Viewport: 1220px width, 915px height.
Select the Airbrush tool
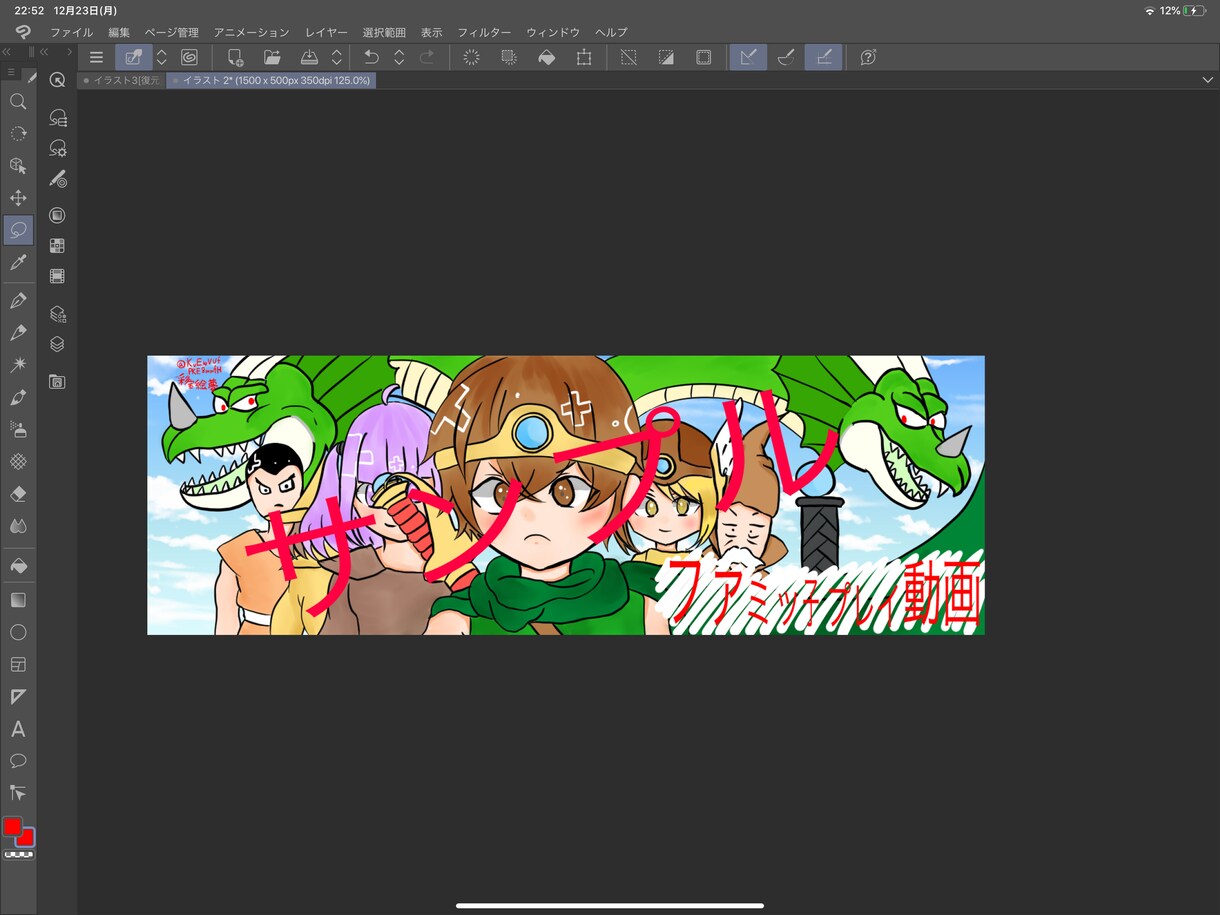(18, 429)
